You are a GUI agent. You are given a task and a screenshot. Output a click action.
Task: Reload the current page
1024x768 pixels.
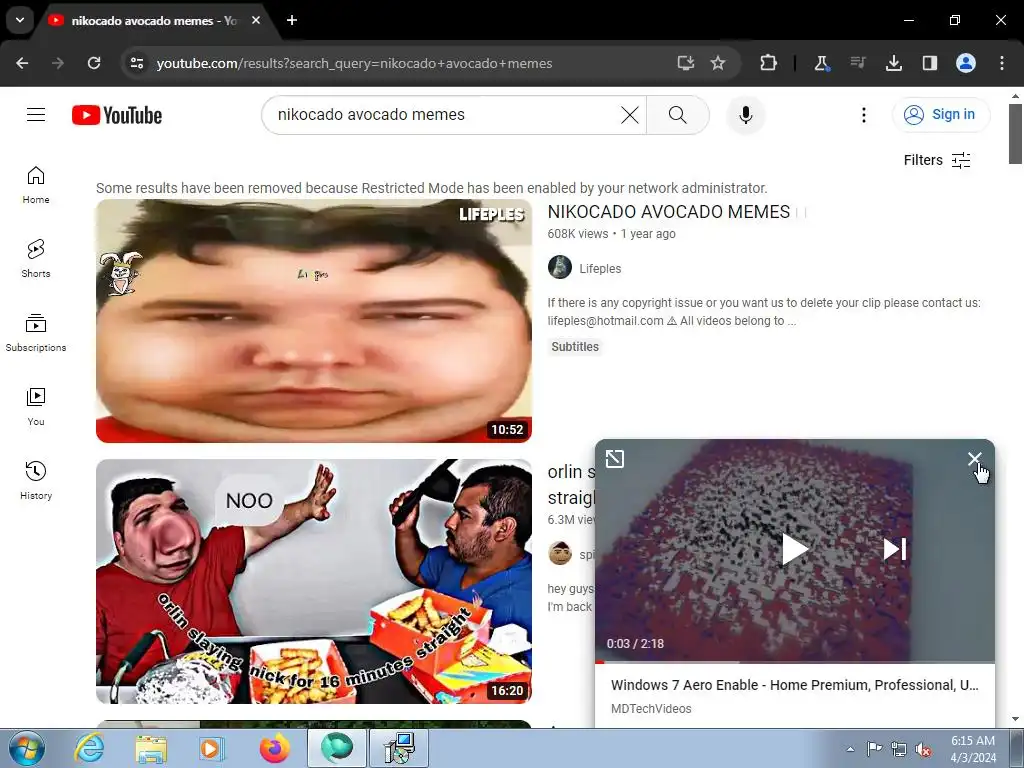[94, 63]
